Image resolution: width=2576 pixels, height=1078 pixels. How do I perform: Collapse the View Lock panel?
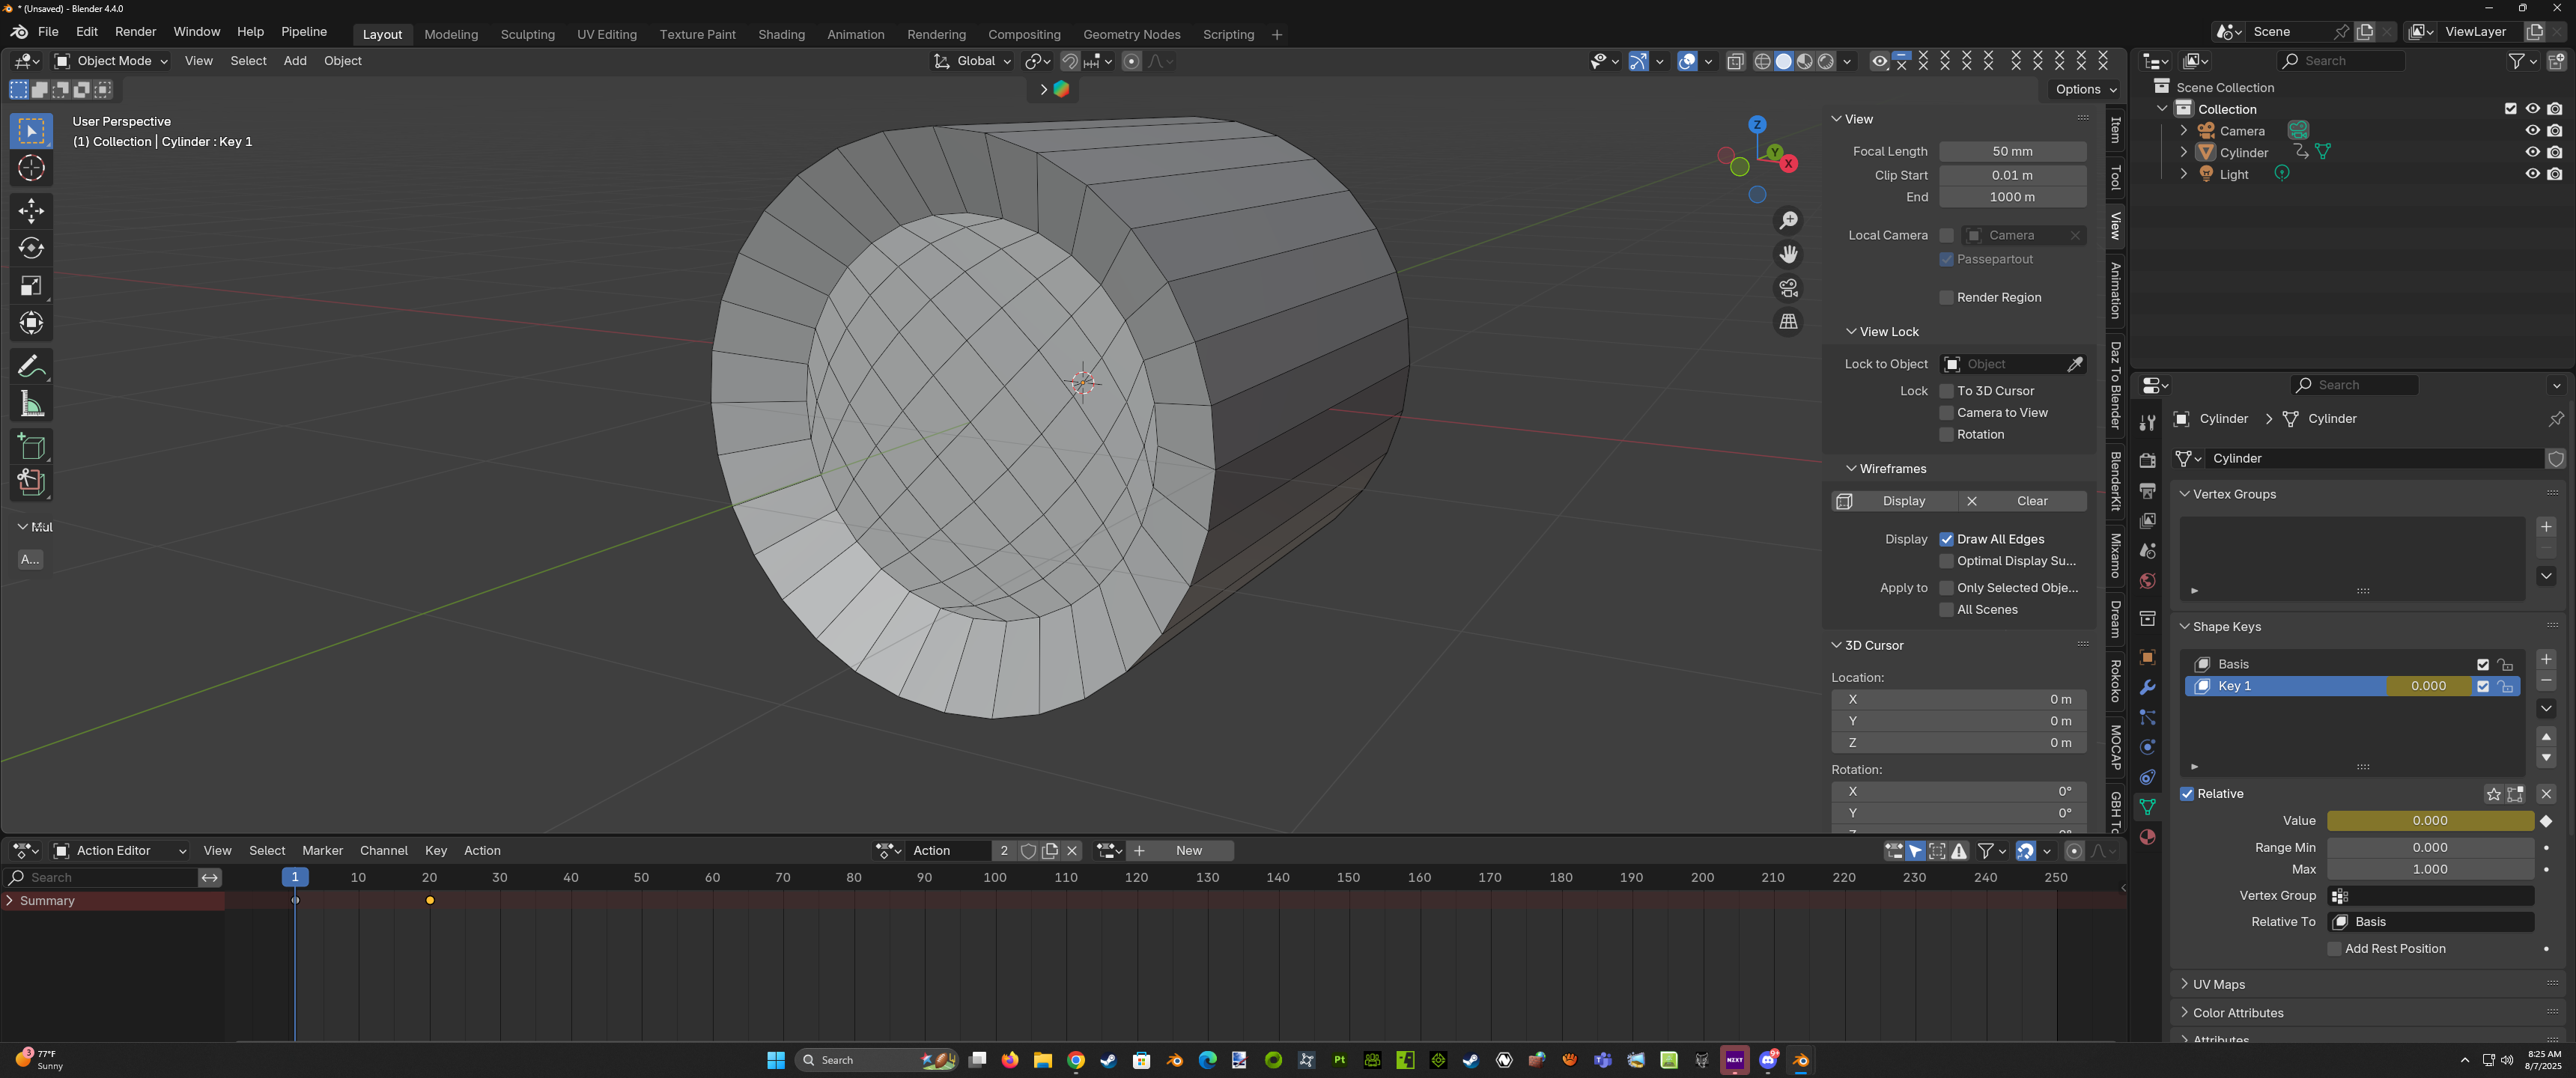coord(1851,332)
